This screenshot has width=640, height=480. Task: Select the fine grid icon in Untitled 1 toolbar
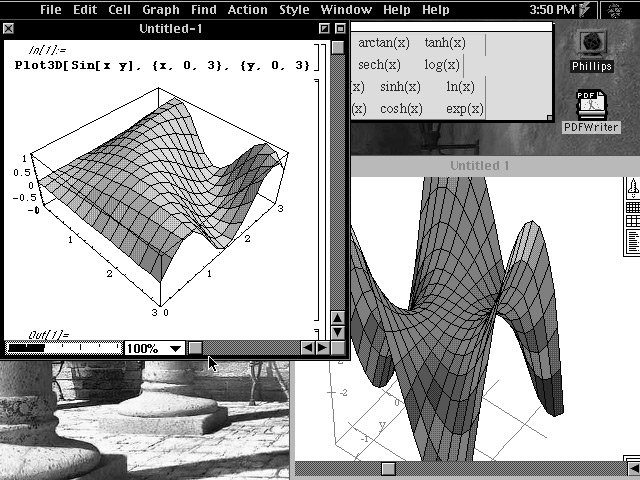tap(633, 207)
